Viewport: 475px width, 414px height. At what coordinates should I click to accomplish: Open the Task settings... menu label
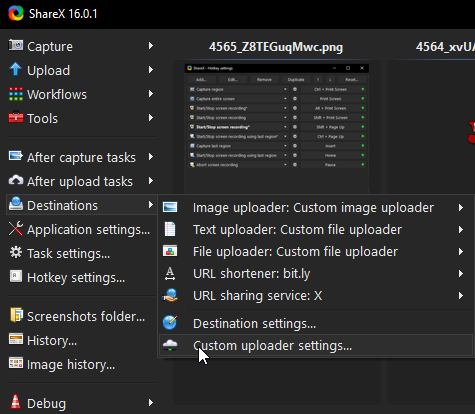tap(68, 254)
